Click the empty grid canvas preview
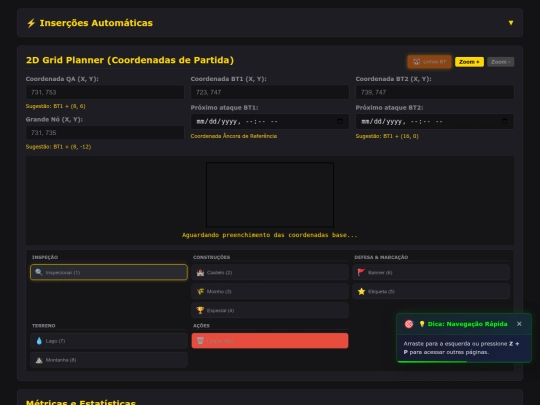This screenshot has width=540, height=405. [270, 195]
